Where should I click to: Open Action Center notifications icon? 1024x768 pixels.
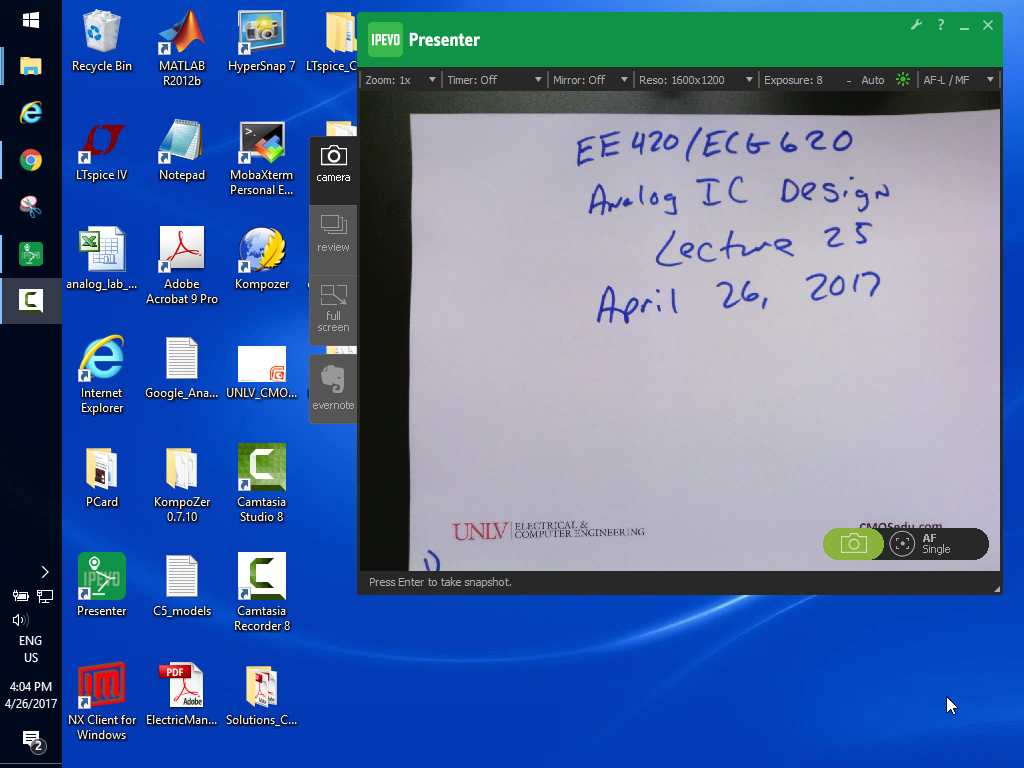pyautogui.click(x=31, y=741)
